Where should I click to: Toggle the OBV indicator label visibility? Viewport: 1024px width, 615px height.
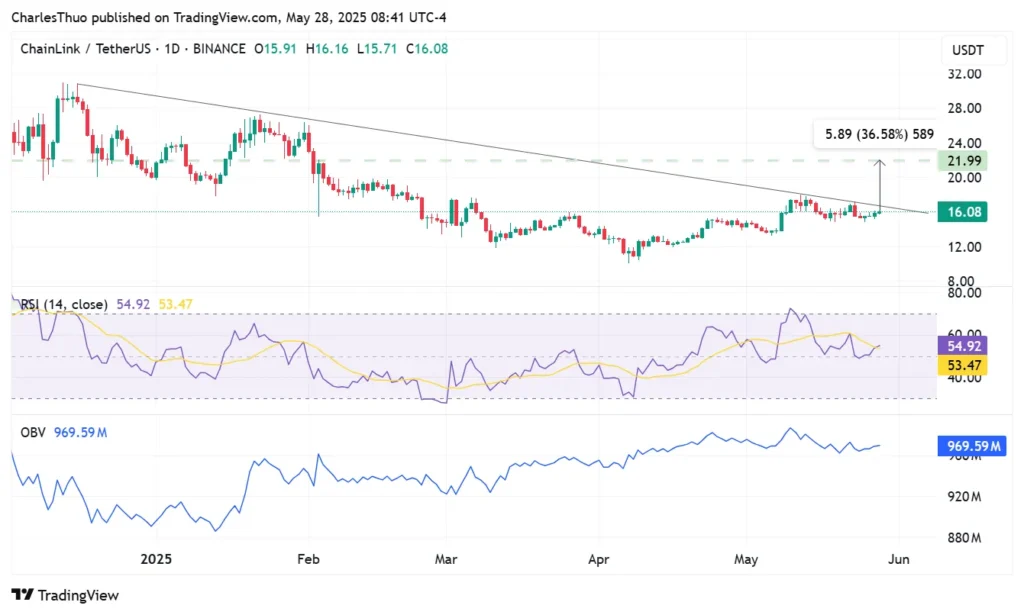pyautogui.click(x=33, y=432)
